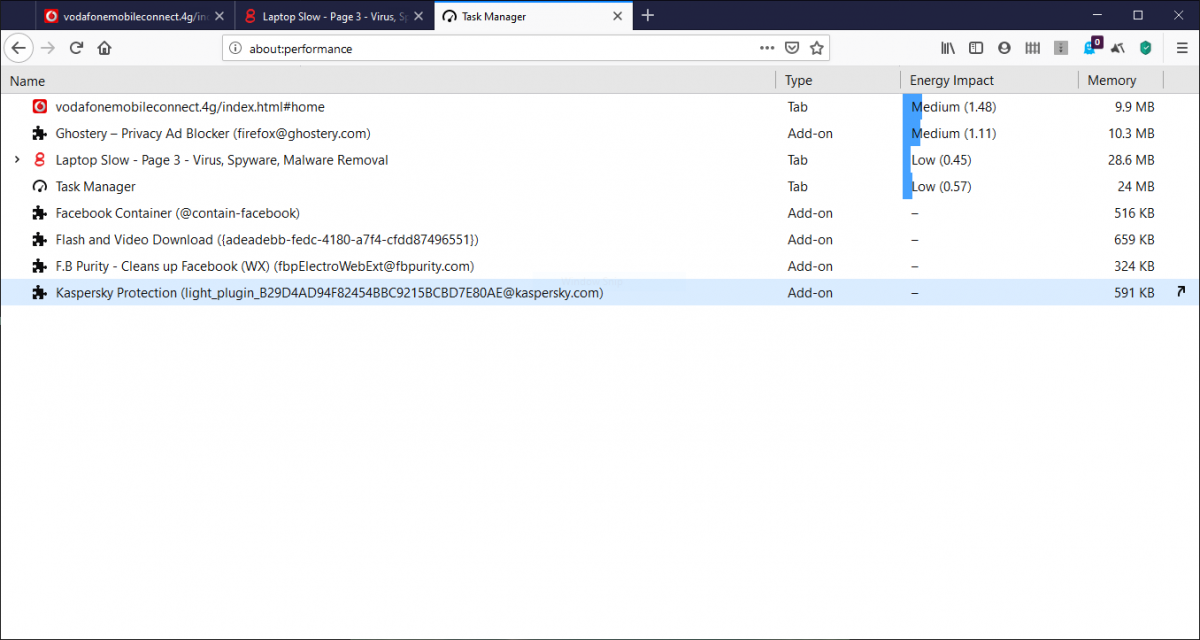The image size is (1200, 640).
Task: Click the 24 MB memory value
Action: pyautogui.click(x=1136, y=186)
